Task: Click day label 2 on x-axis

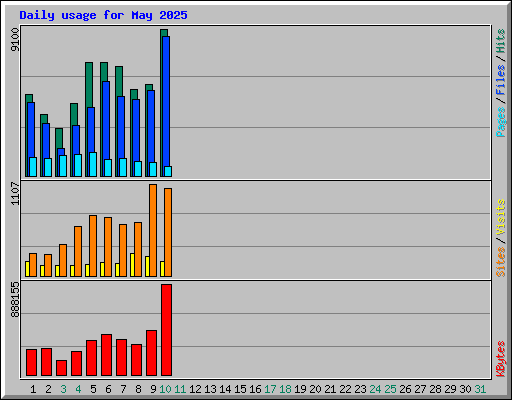Action: click(x=48, y=389)
